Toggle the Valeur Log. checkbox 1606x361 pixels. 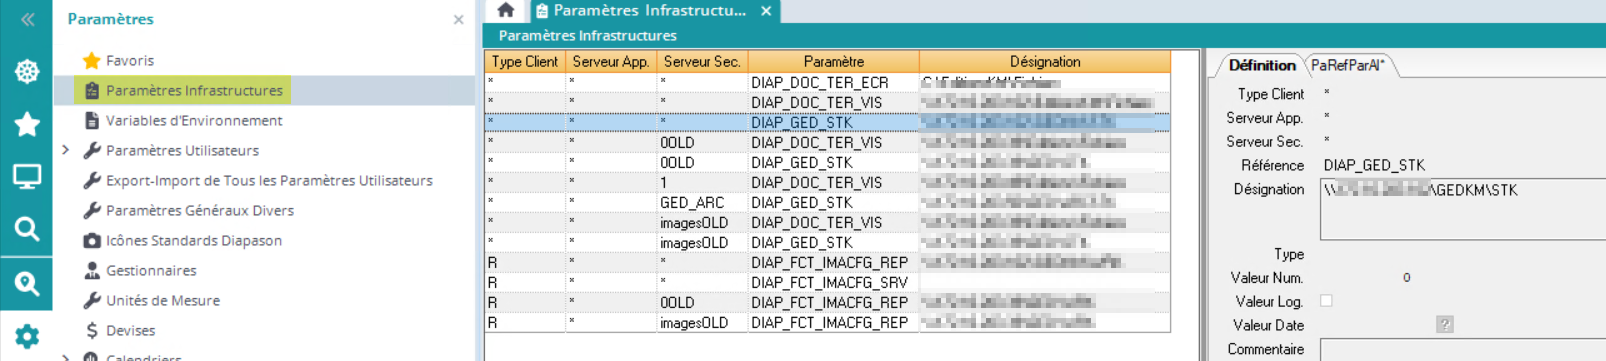point(1326,300)
